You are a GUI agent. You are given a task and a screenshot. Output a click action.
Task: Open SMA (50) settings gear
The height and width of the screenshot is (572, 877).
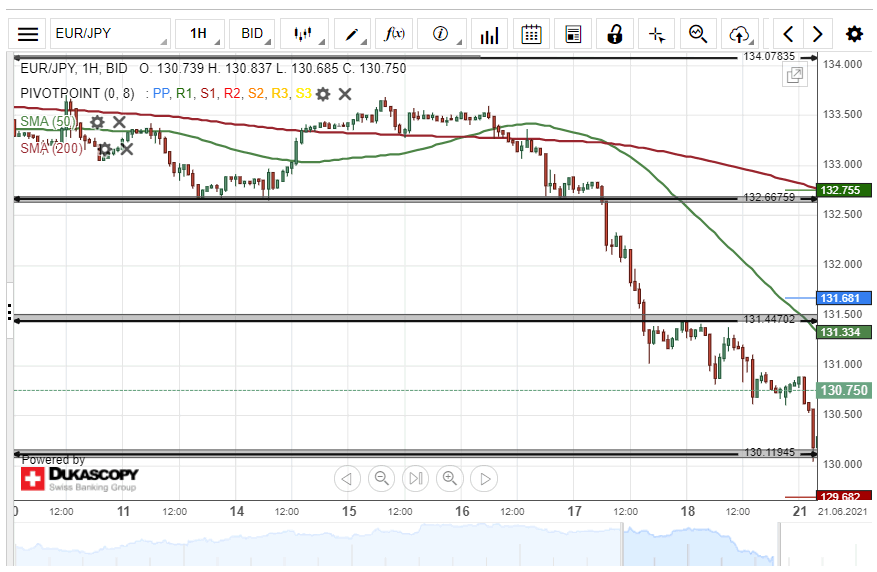click(97, 122)
